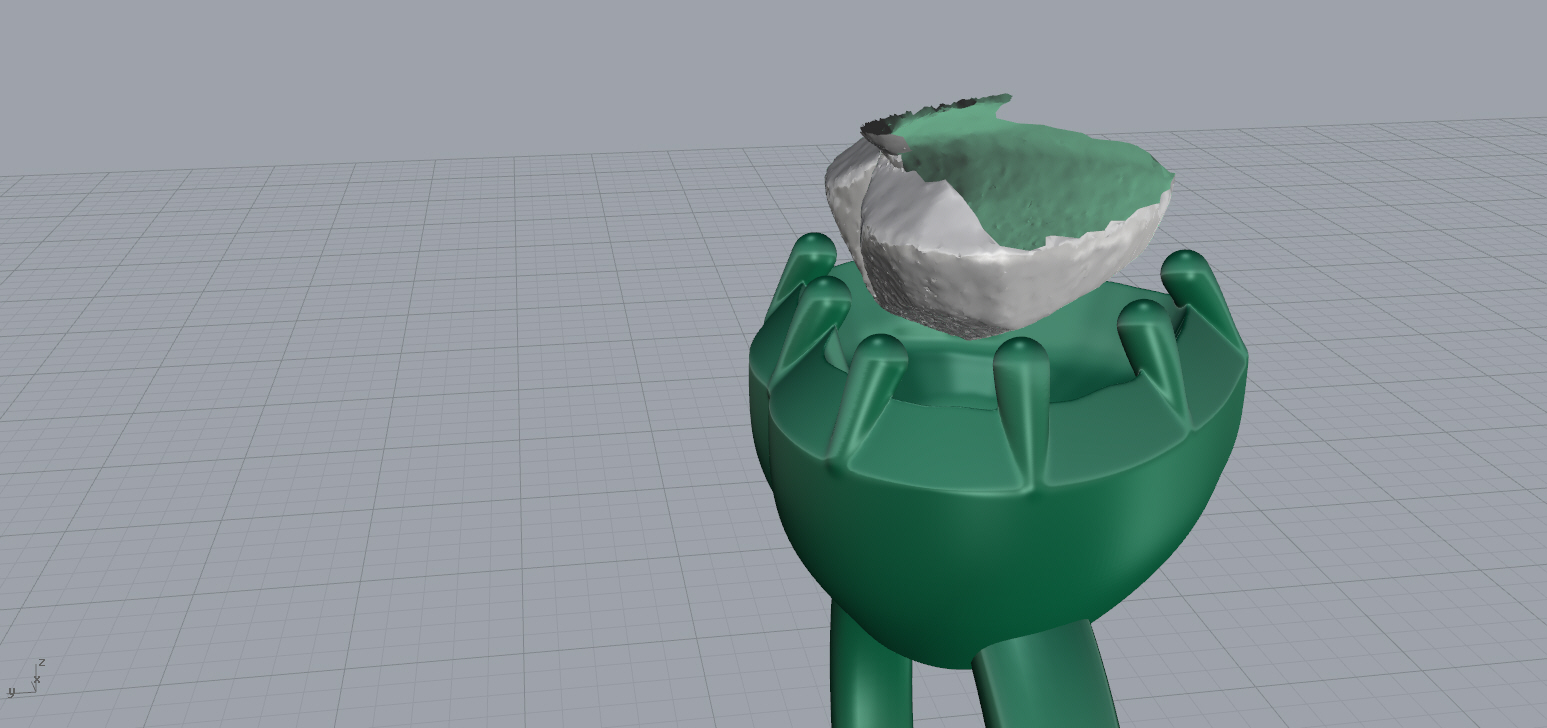
Task: Click the y axis label
Action: coord(11,691)
